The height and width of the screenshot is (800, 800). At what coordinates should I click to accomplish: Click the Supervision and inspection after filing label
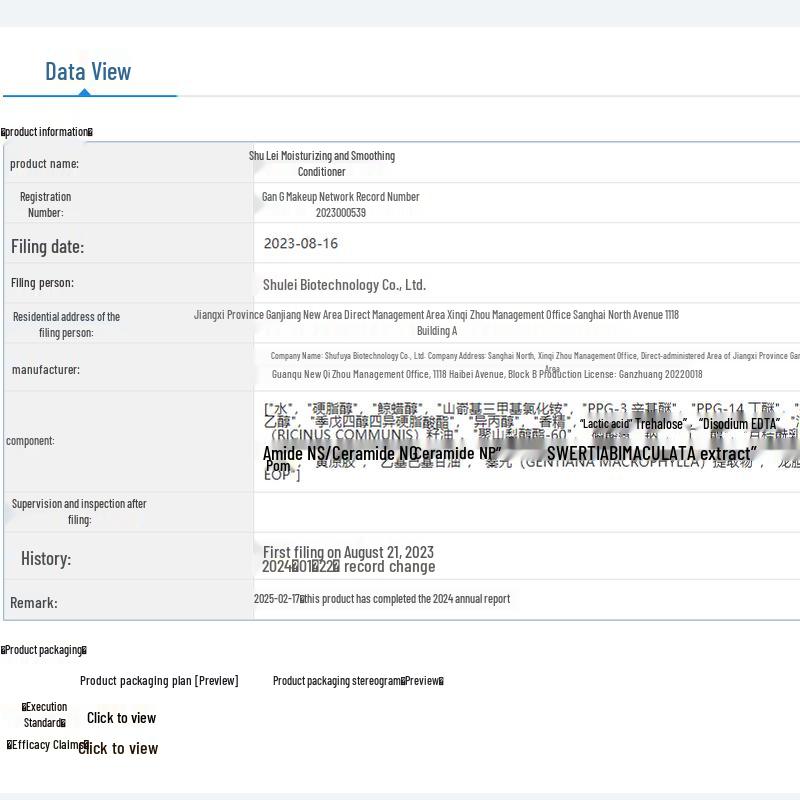pyautogui.click(x=79, y=511)
